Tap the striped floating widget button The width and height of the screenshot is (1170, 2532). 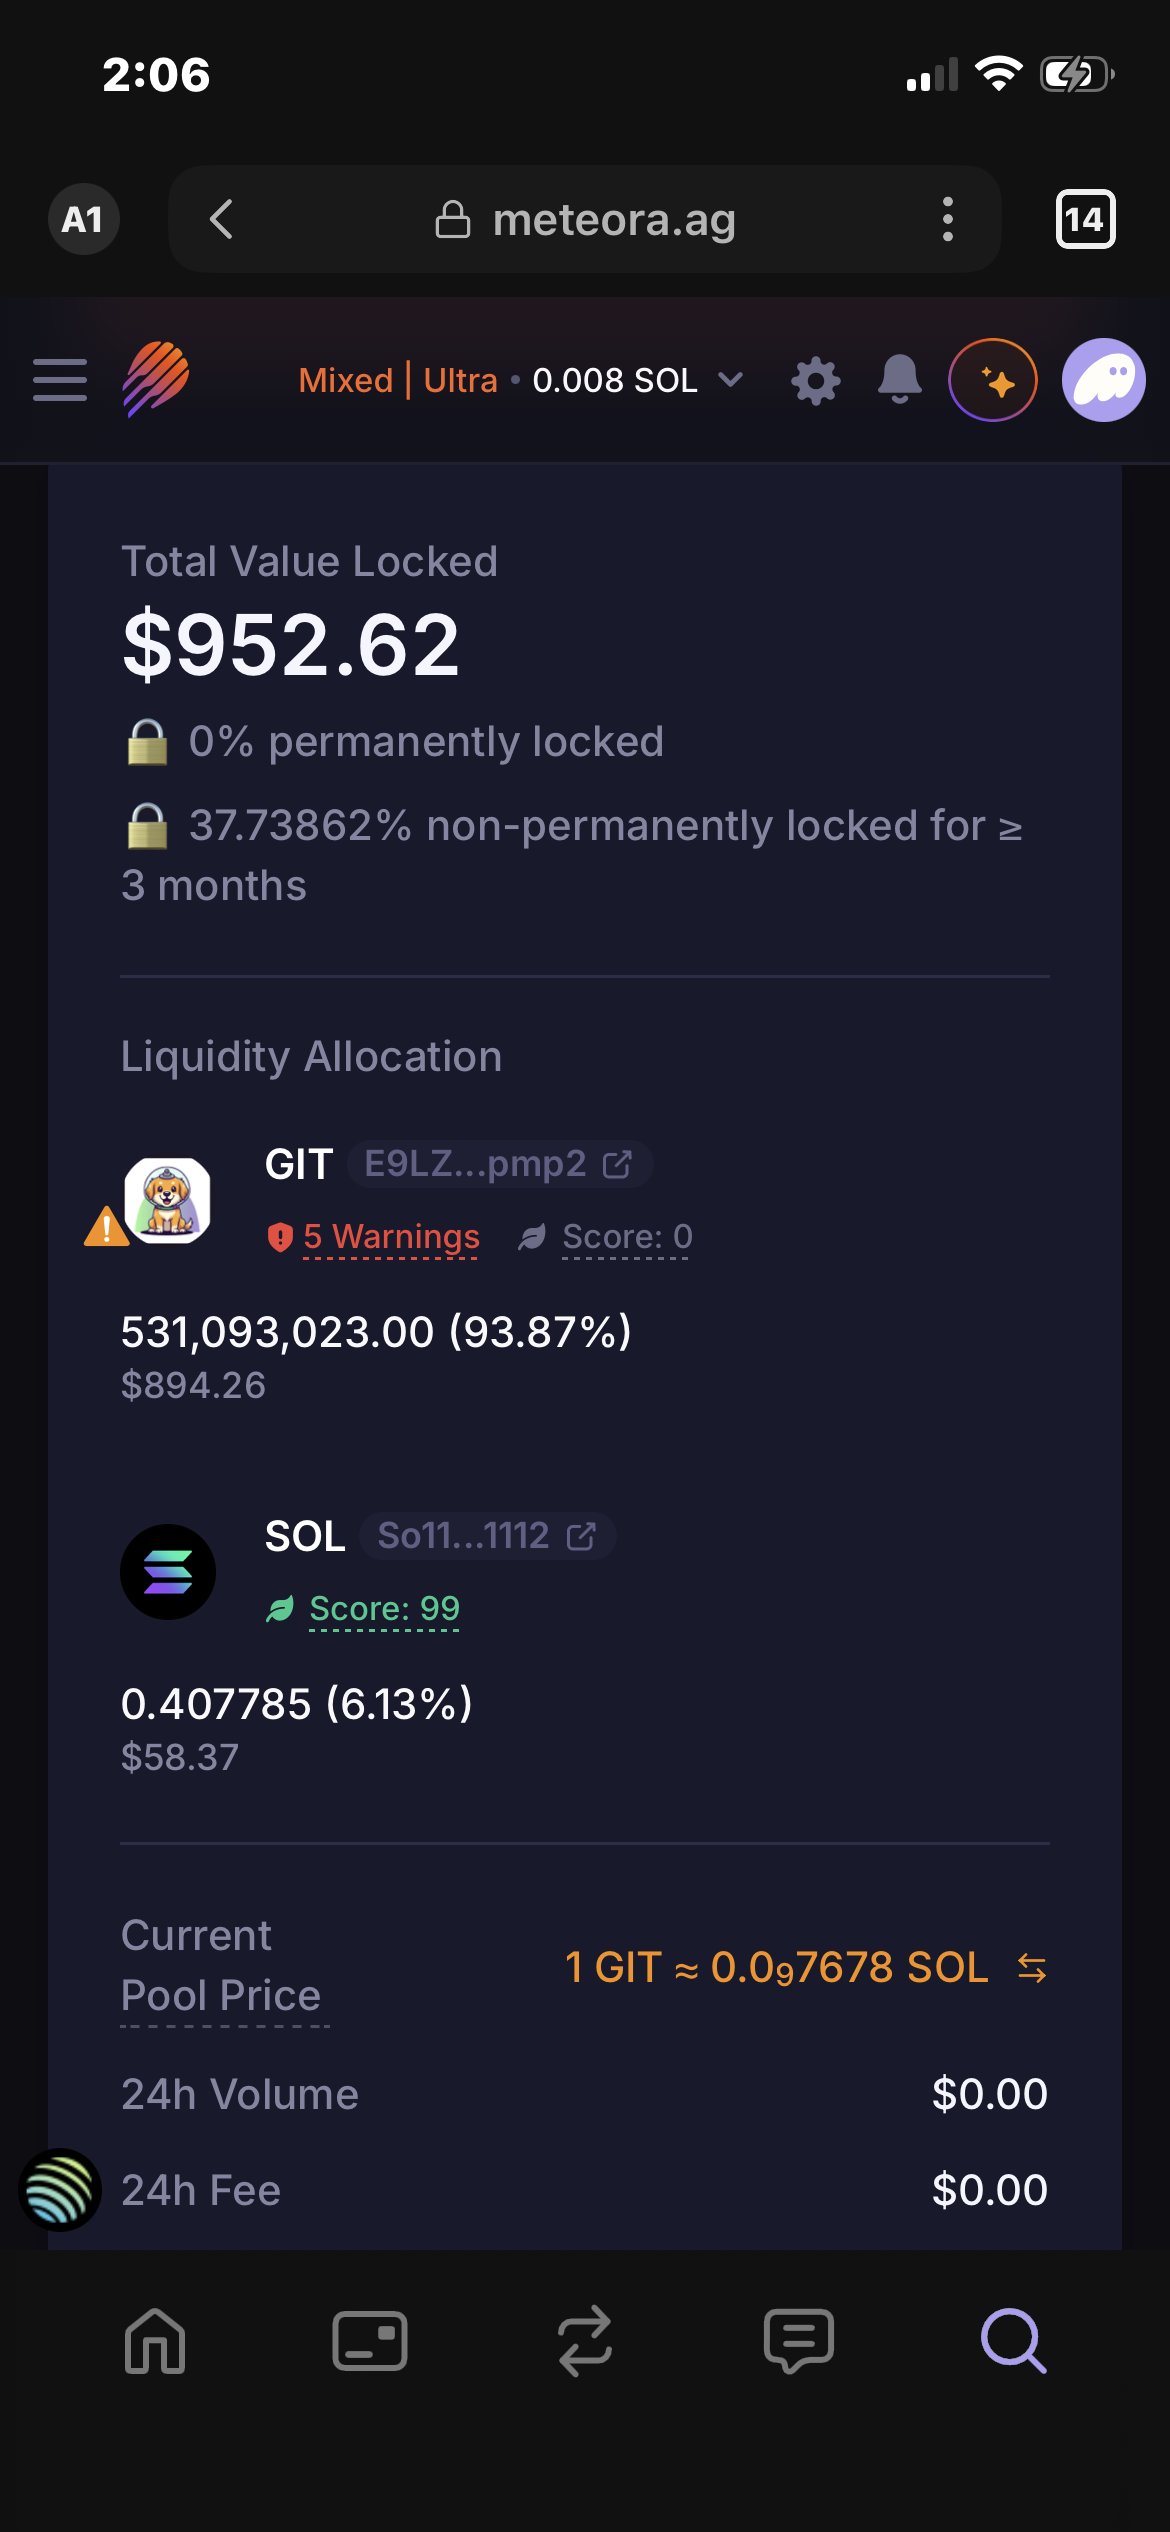point(60,2190)
